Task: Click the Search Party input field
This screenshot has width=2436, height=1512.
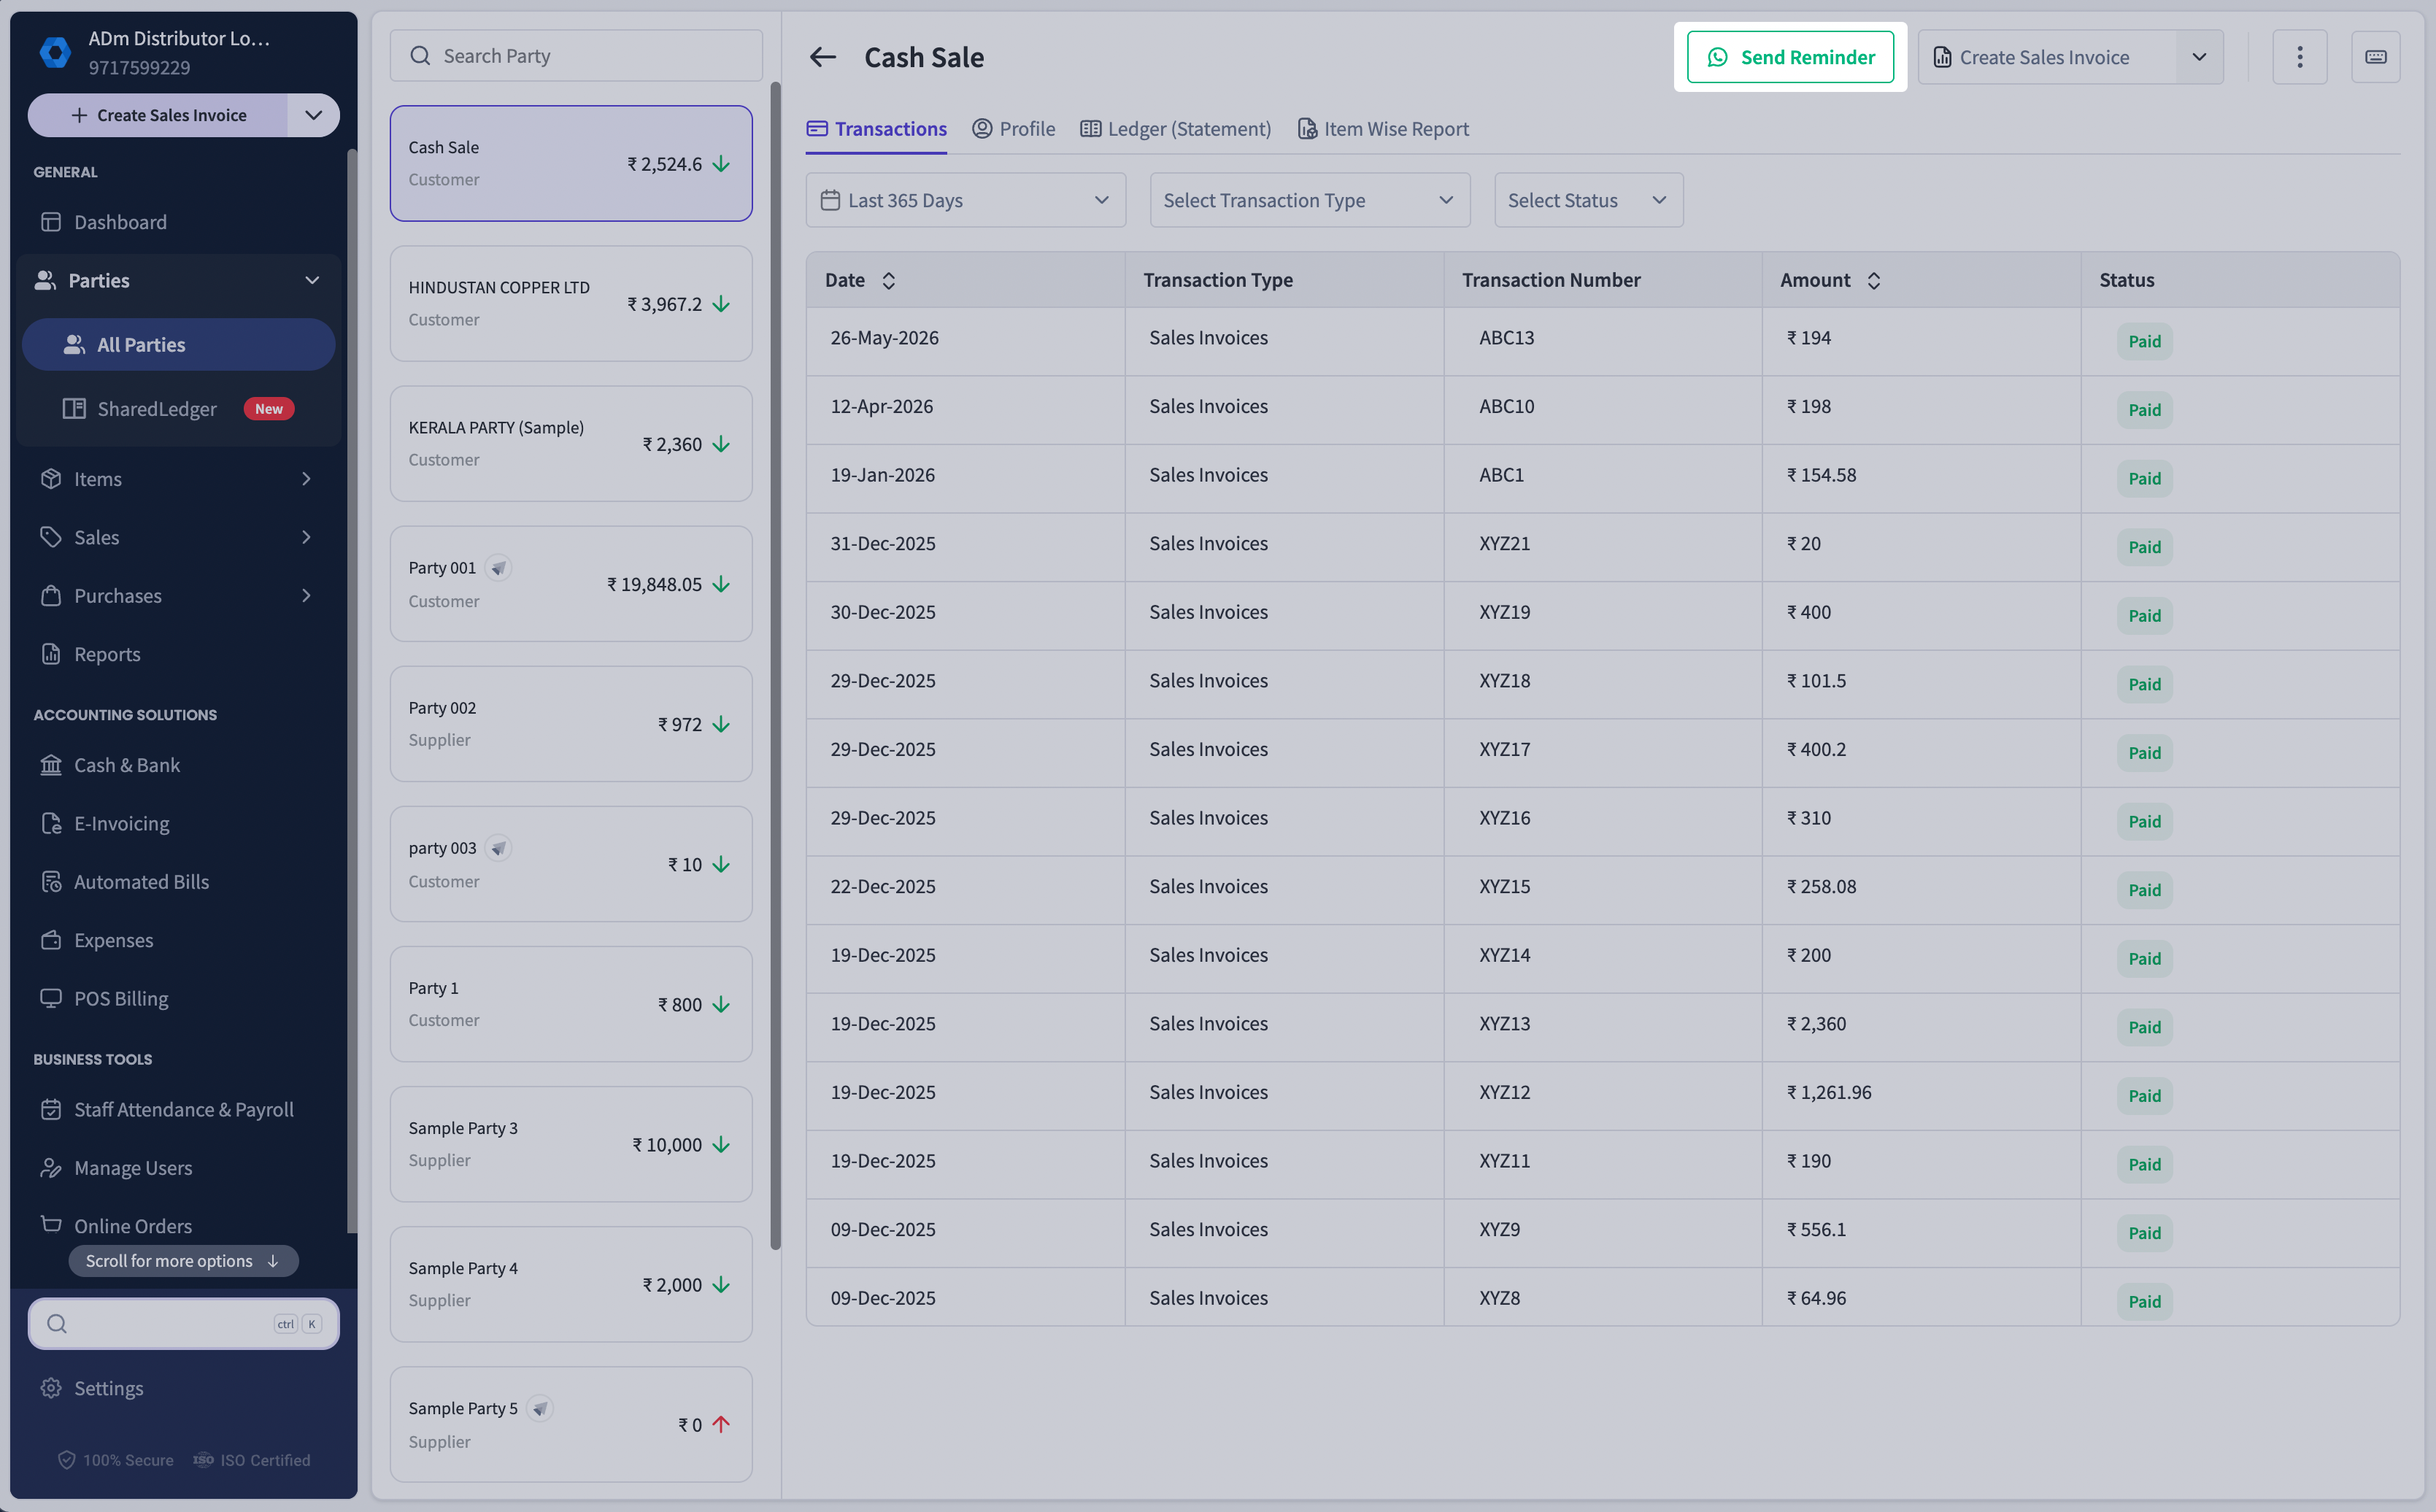Action: (x=576, y=56)
